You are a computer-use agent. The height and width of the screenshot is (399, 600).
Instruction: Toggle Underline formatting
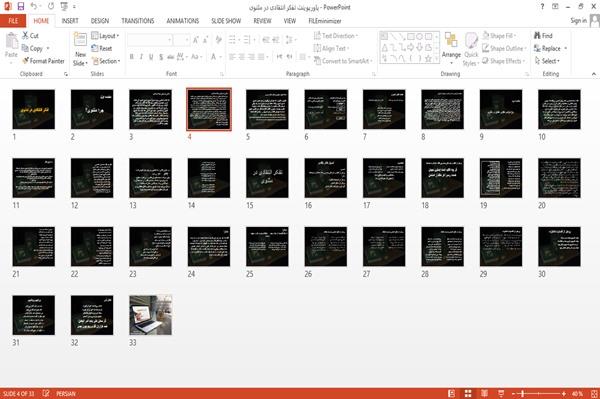(151, 57)
